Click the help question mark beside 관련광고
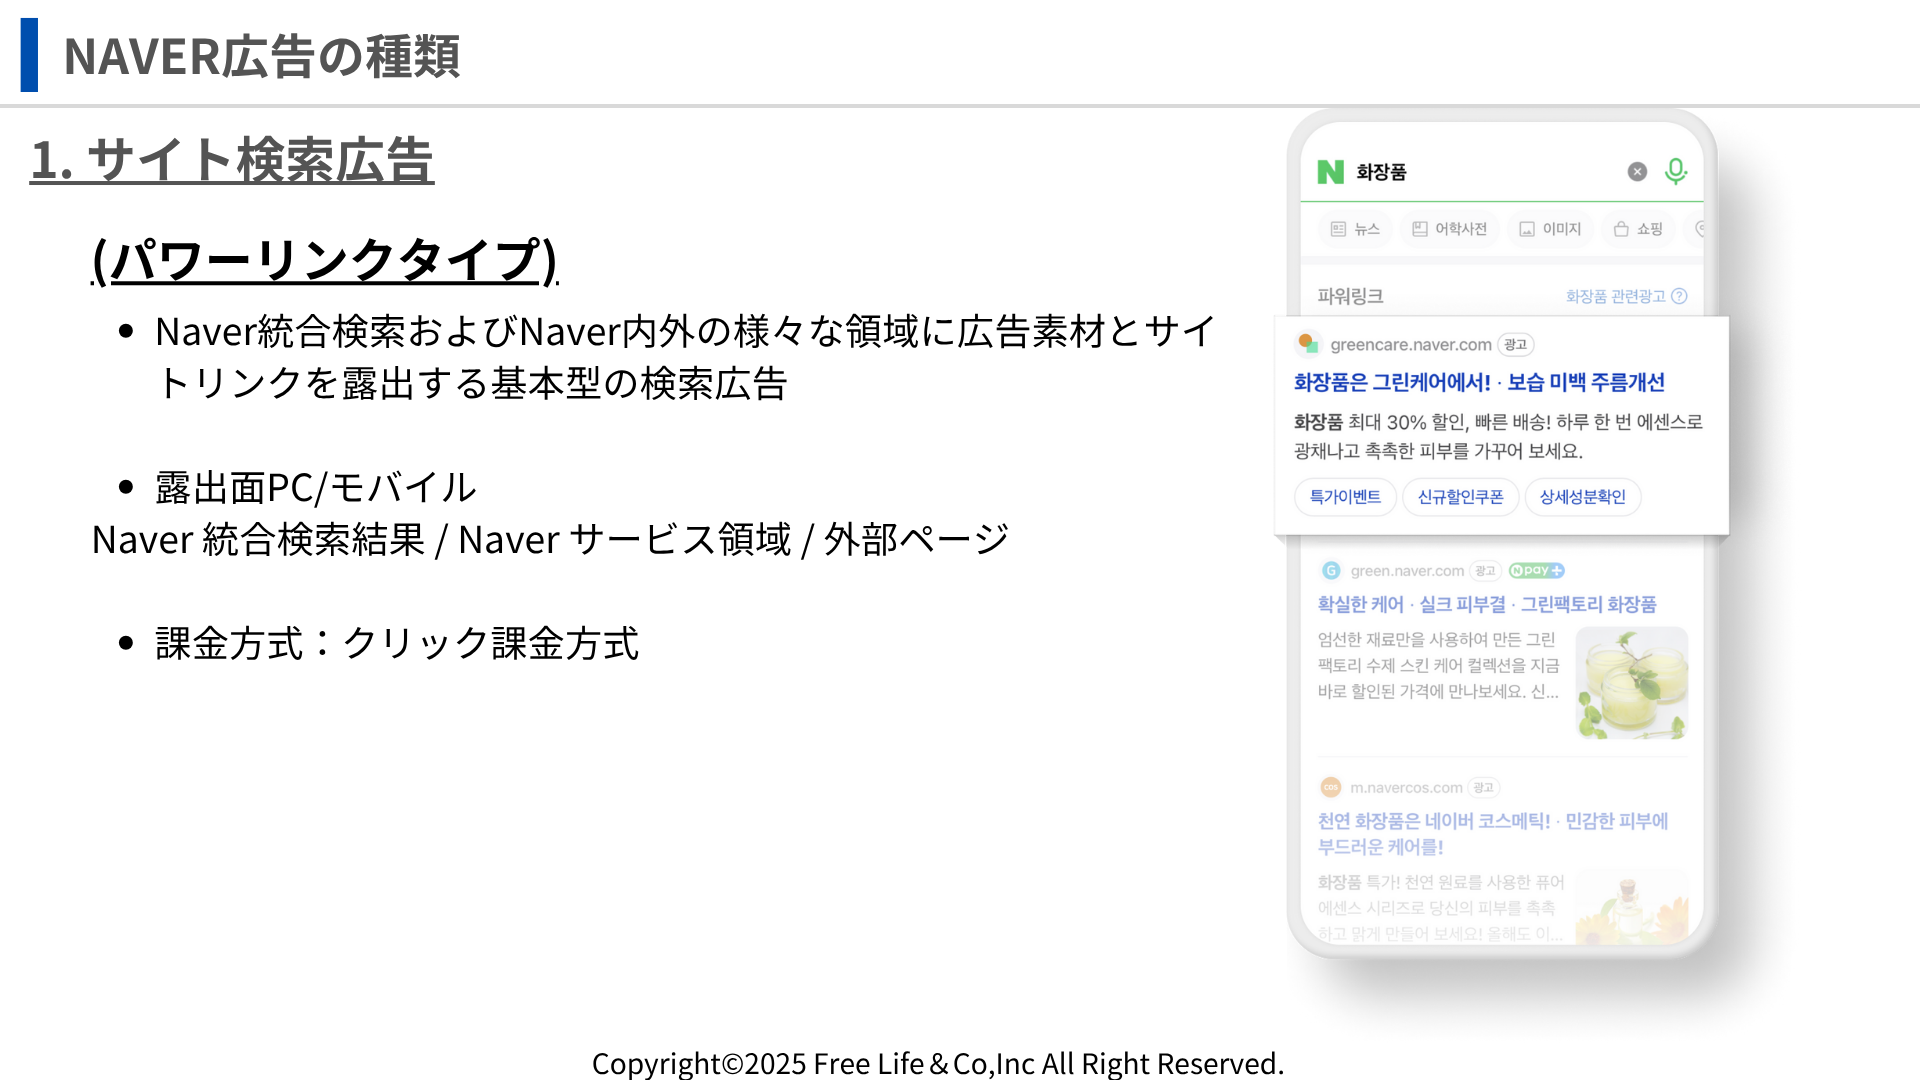 (1680, 296)
